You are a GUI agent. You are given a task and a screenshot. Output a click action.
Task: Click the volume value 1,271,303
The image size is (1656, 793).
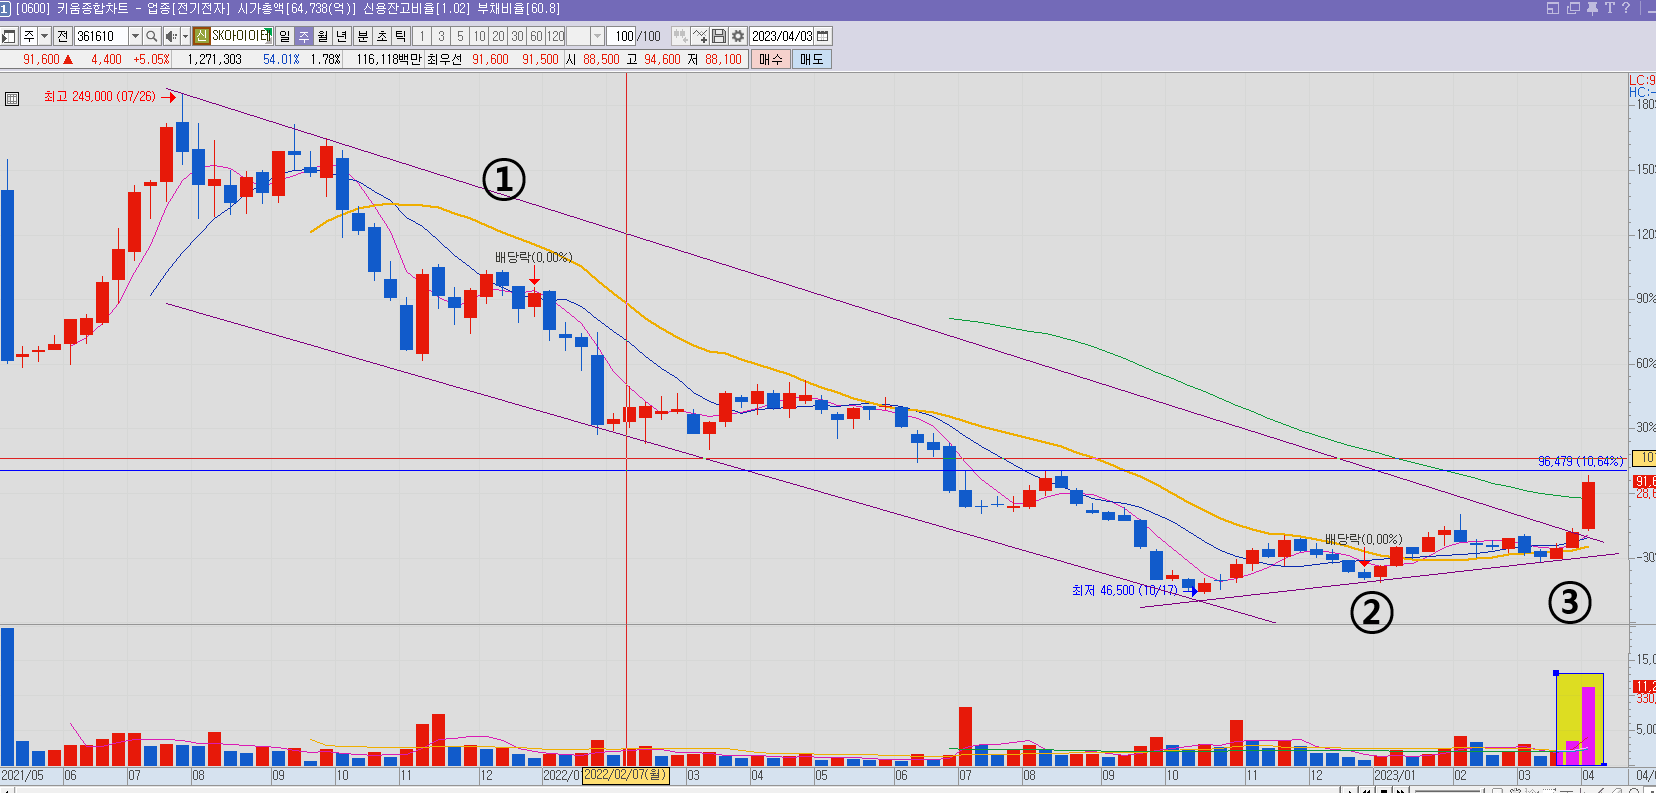point(214,59)
